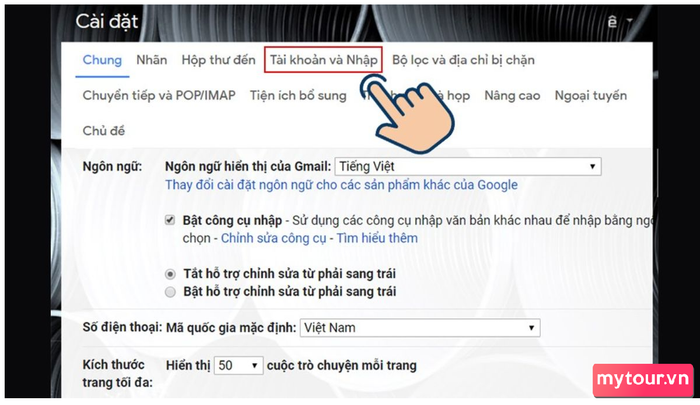Switch to the Ngoại tuyến tab
Viewport: 700px width, 405px height.
[x=591, y=96]
